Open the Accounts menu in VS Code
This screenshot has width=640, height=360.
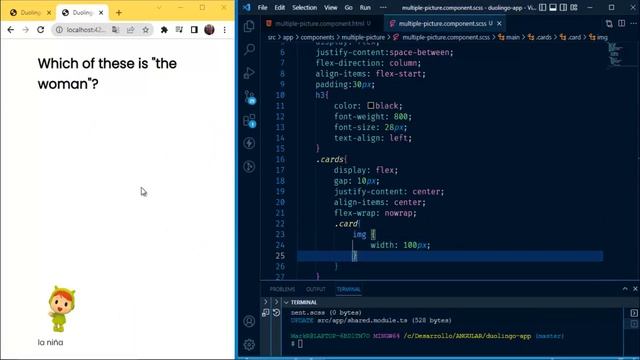(x=249, y=321)
